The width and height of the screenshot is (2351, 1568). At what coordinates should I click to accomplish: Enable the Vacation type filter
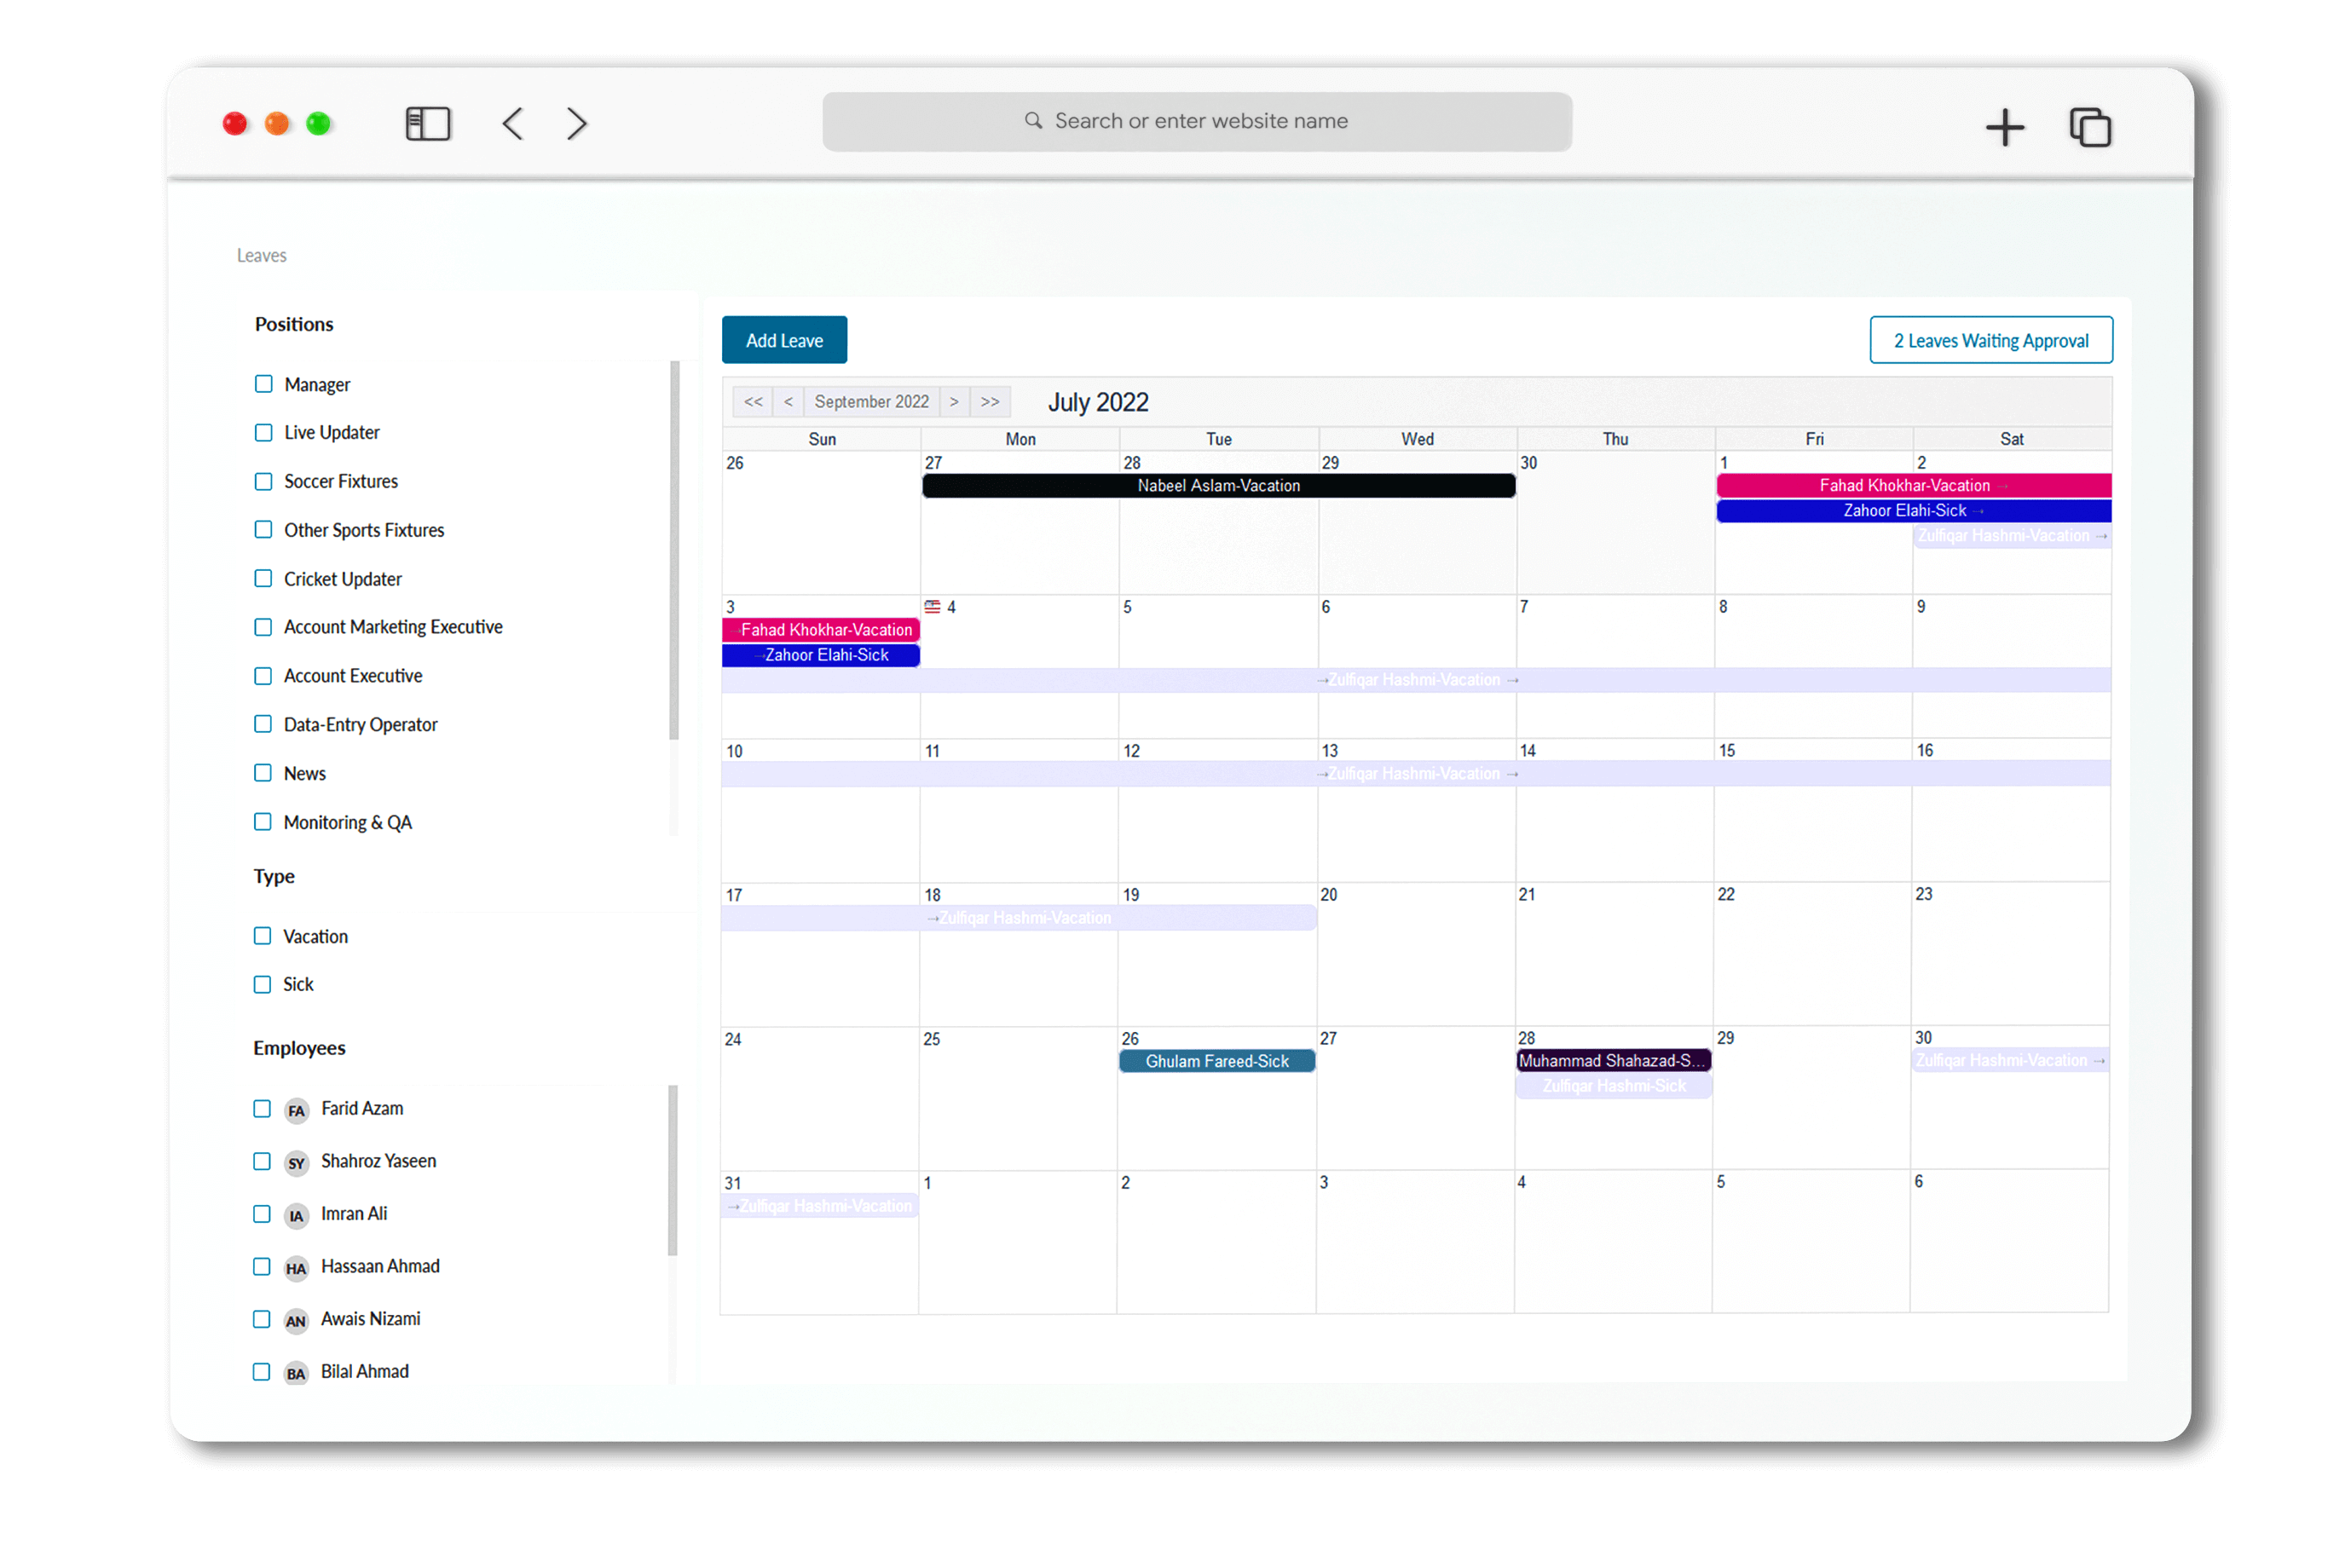(x=263, y=936)
